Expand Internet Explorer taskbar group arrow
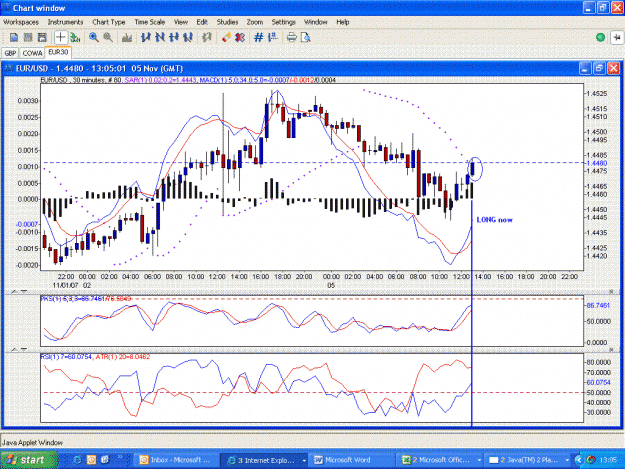The image size is (625, 469). 304,461
